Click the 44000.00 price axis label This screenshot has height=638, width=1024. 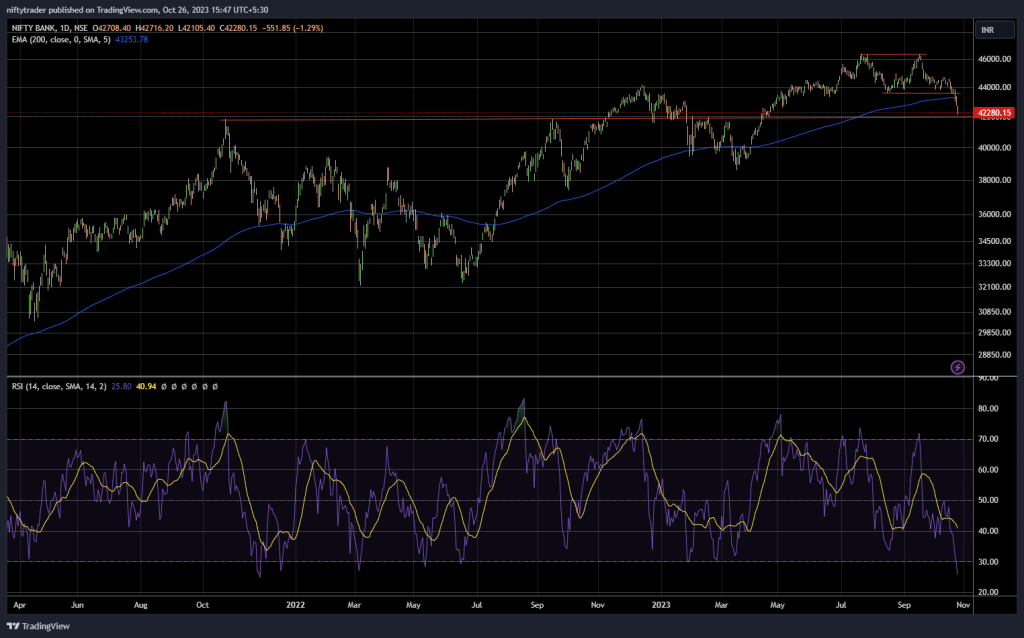[994, 88]
